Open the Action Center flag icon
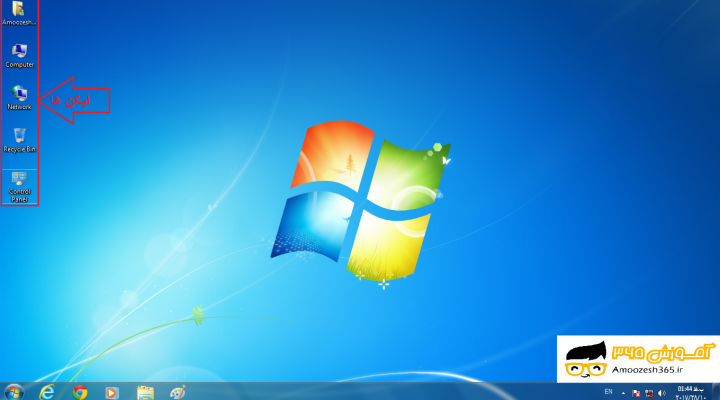Viewport: 720px width, 400px height. point(636,393)
